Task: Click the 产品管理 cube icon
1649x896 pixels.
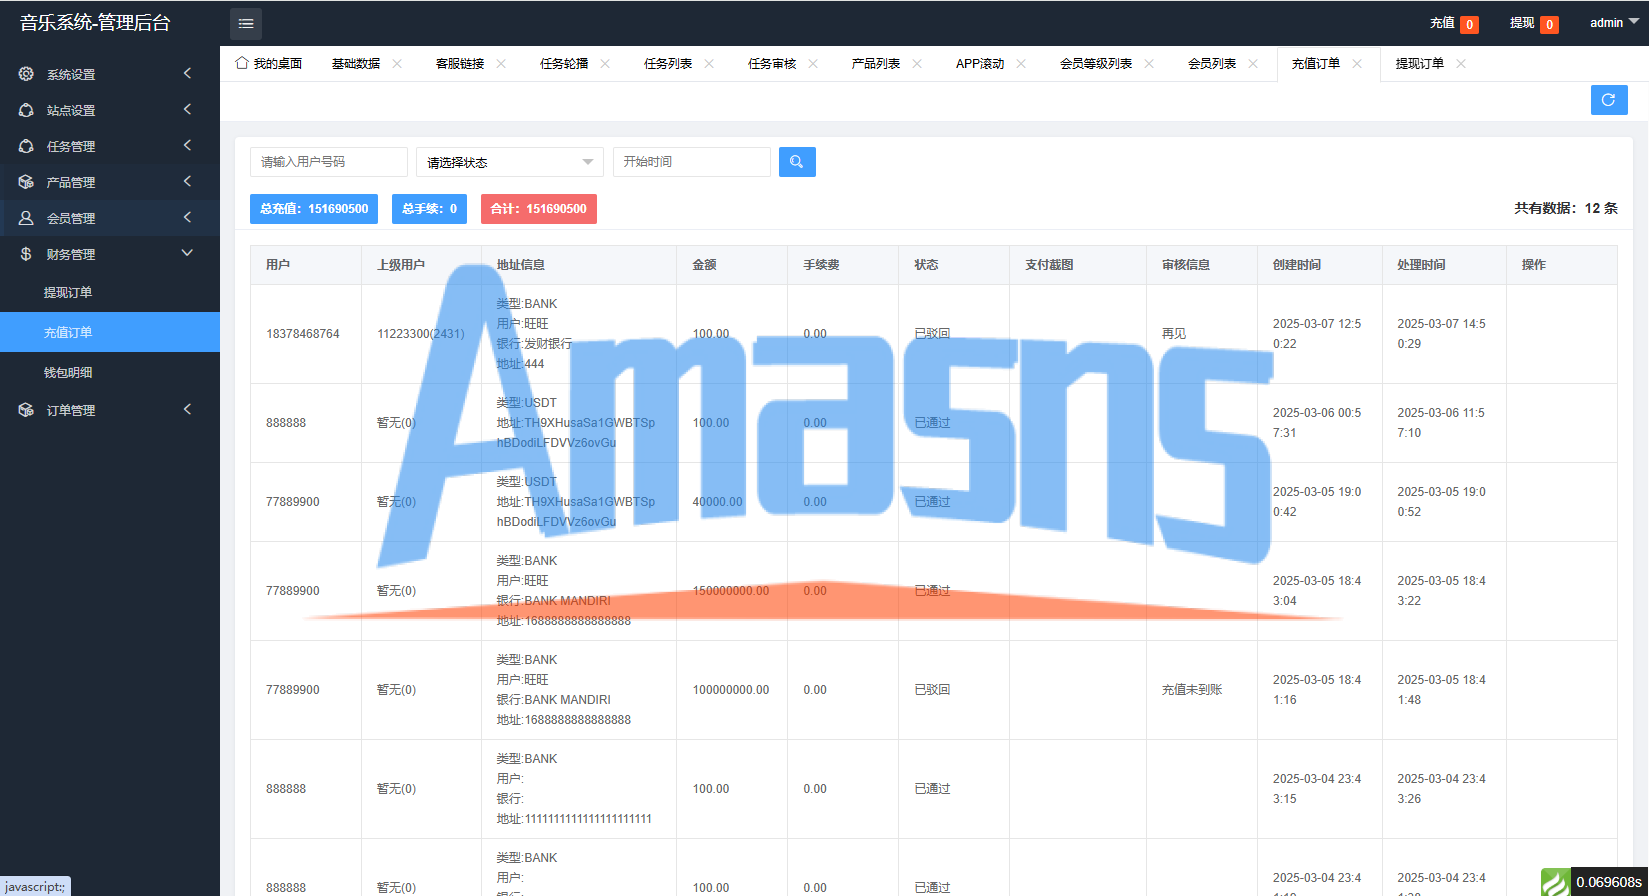Action: (x=26, y=182)
